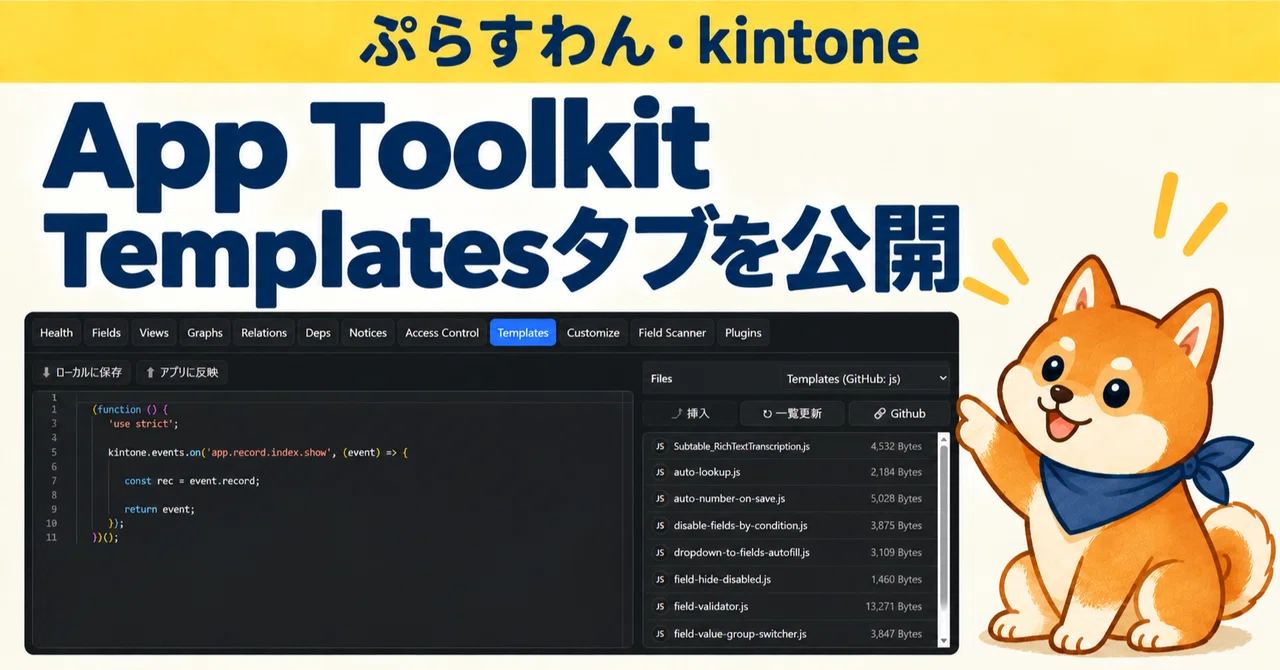Click JS icon of field-validator.js
The height and width of the screenshot is (670, 1280).
tap(660, 607)
